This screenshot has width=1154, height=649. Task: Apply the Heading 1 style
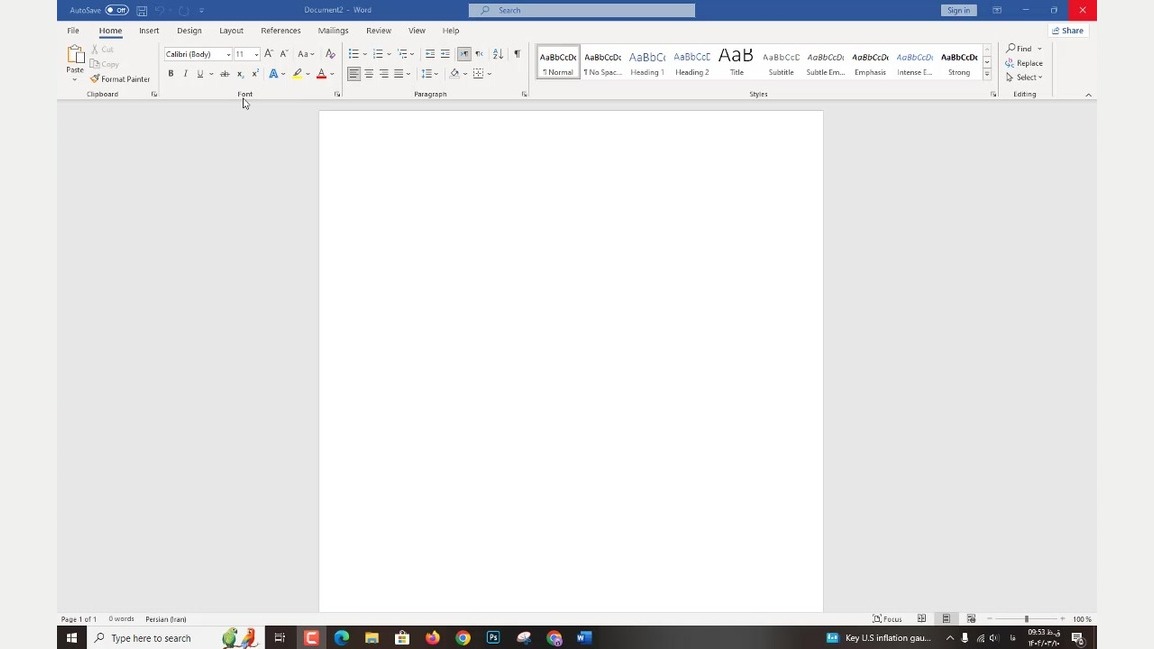coord(647,62)
